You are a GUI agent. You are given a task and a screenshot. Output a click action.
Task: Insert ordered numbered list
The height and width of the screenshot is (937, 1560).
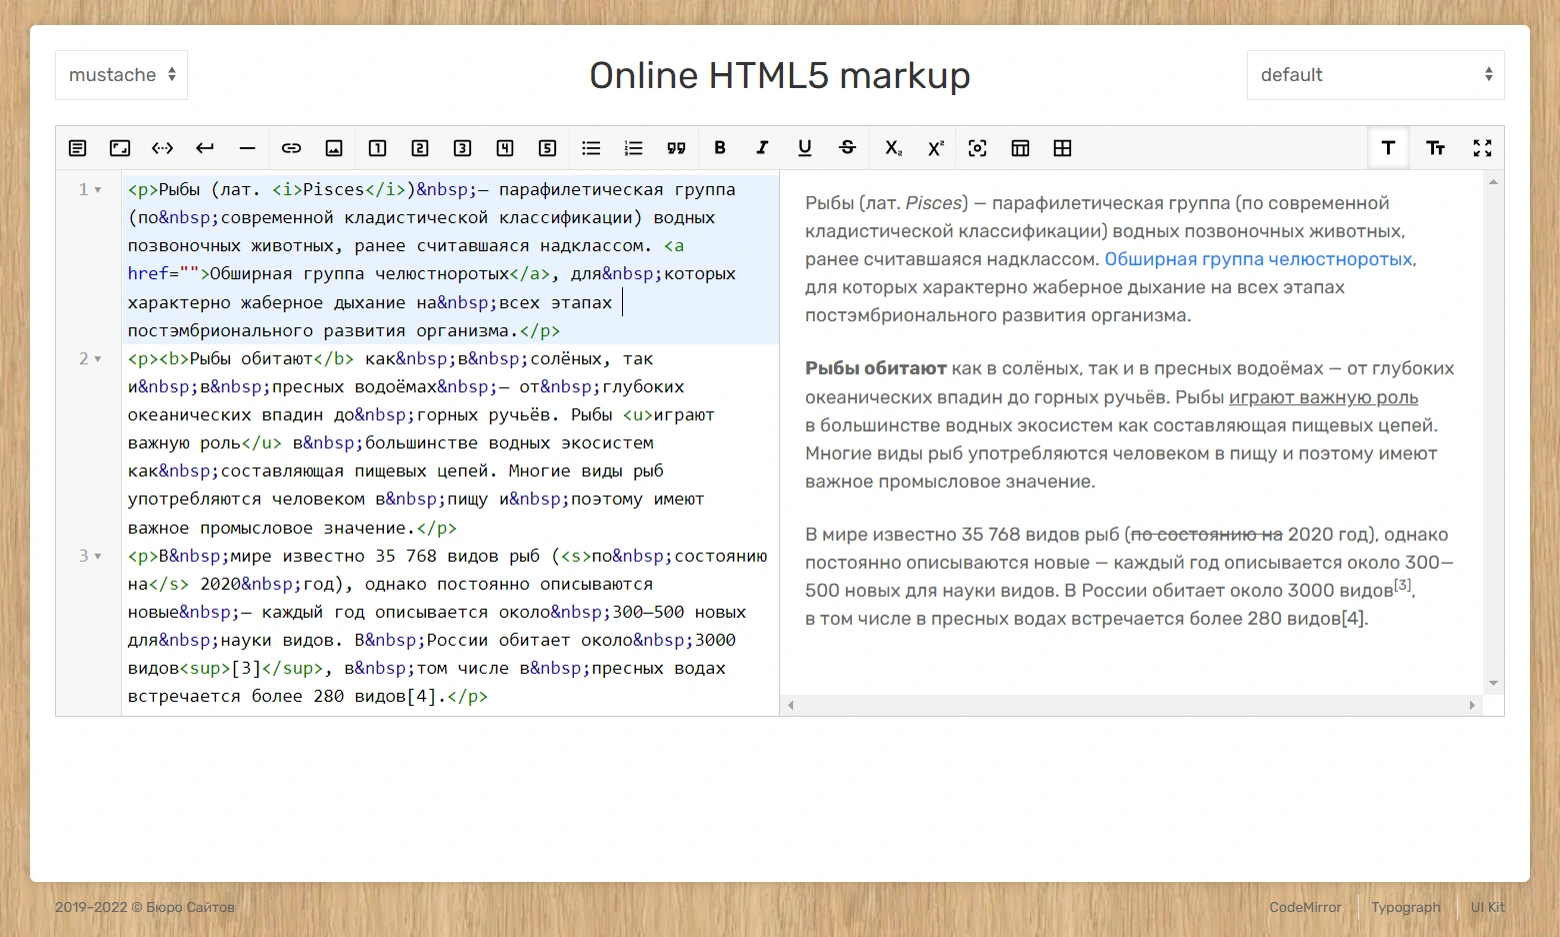click(633, 148)
